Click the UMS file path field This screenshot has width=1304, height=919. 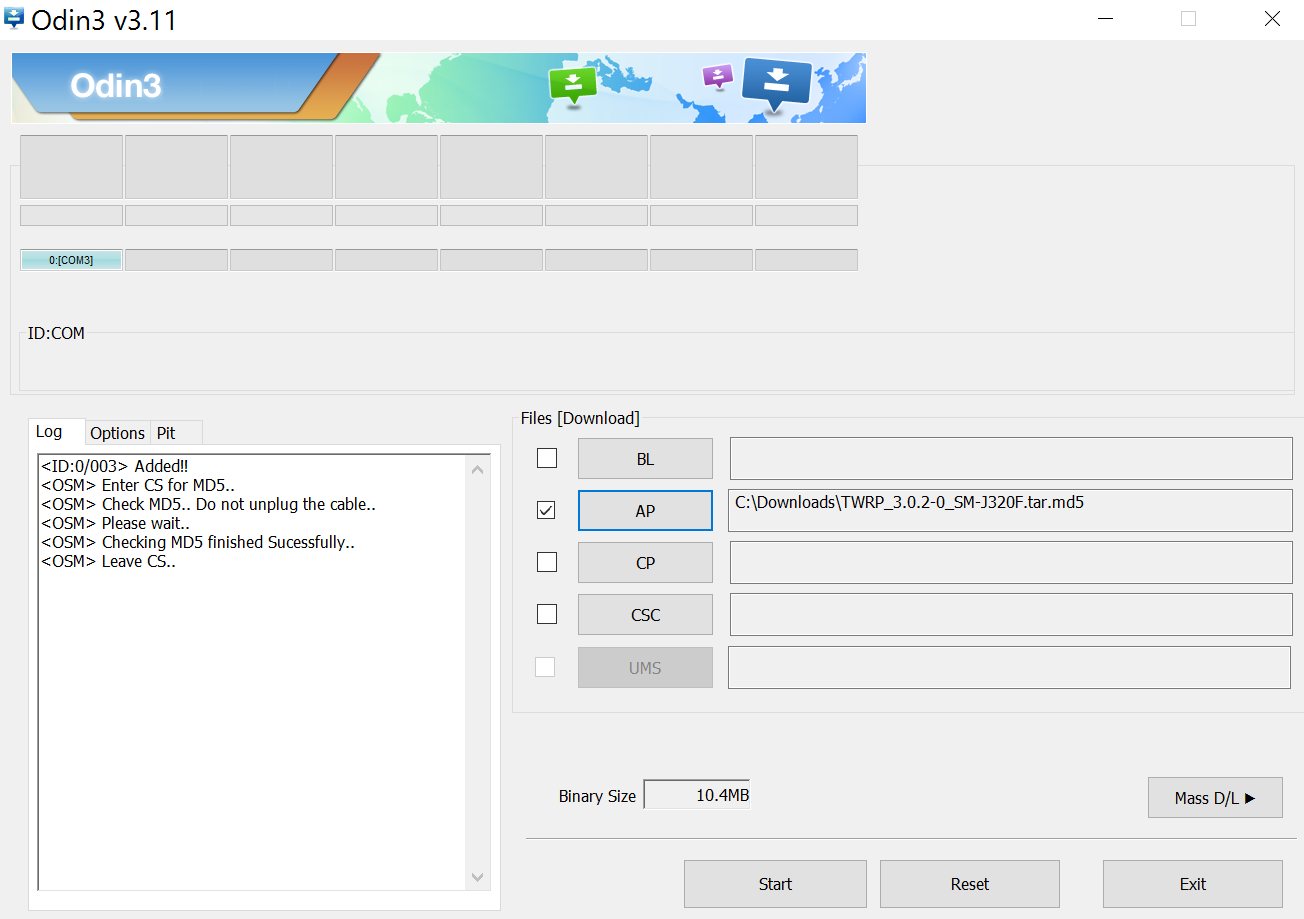pyautogui.click(x=1009, y=667)
